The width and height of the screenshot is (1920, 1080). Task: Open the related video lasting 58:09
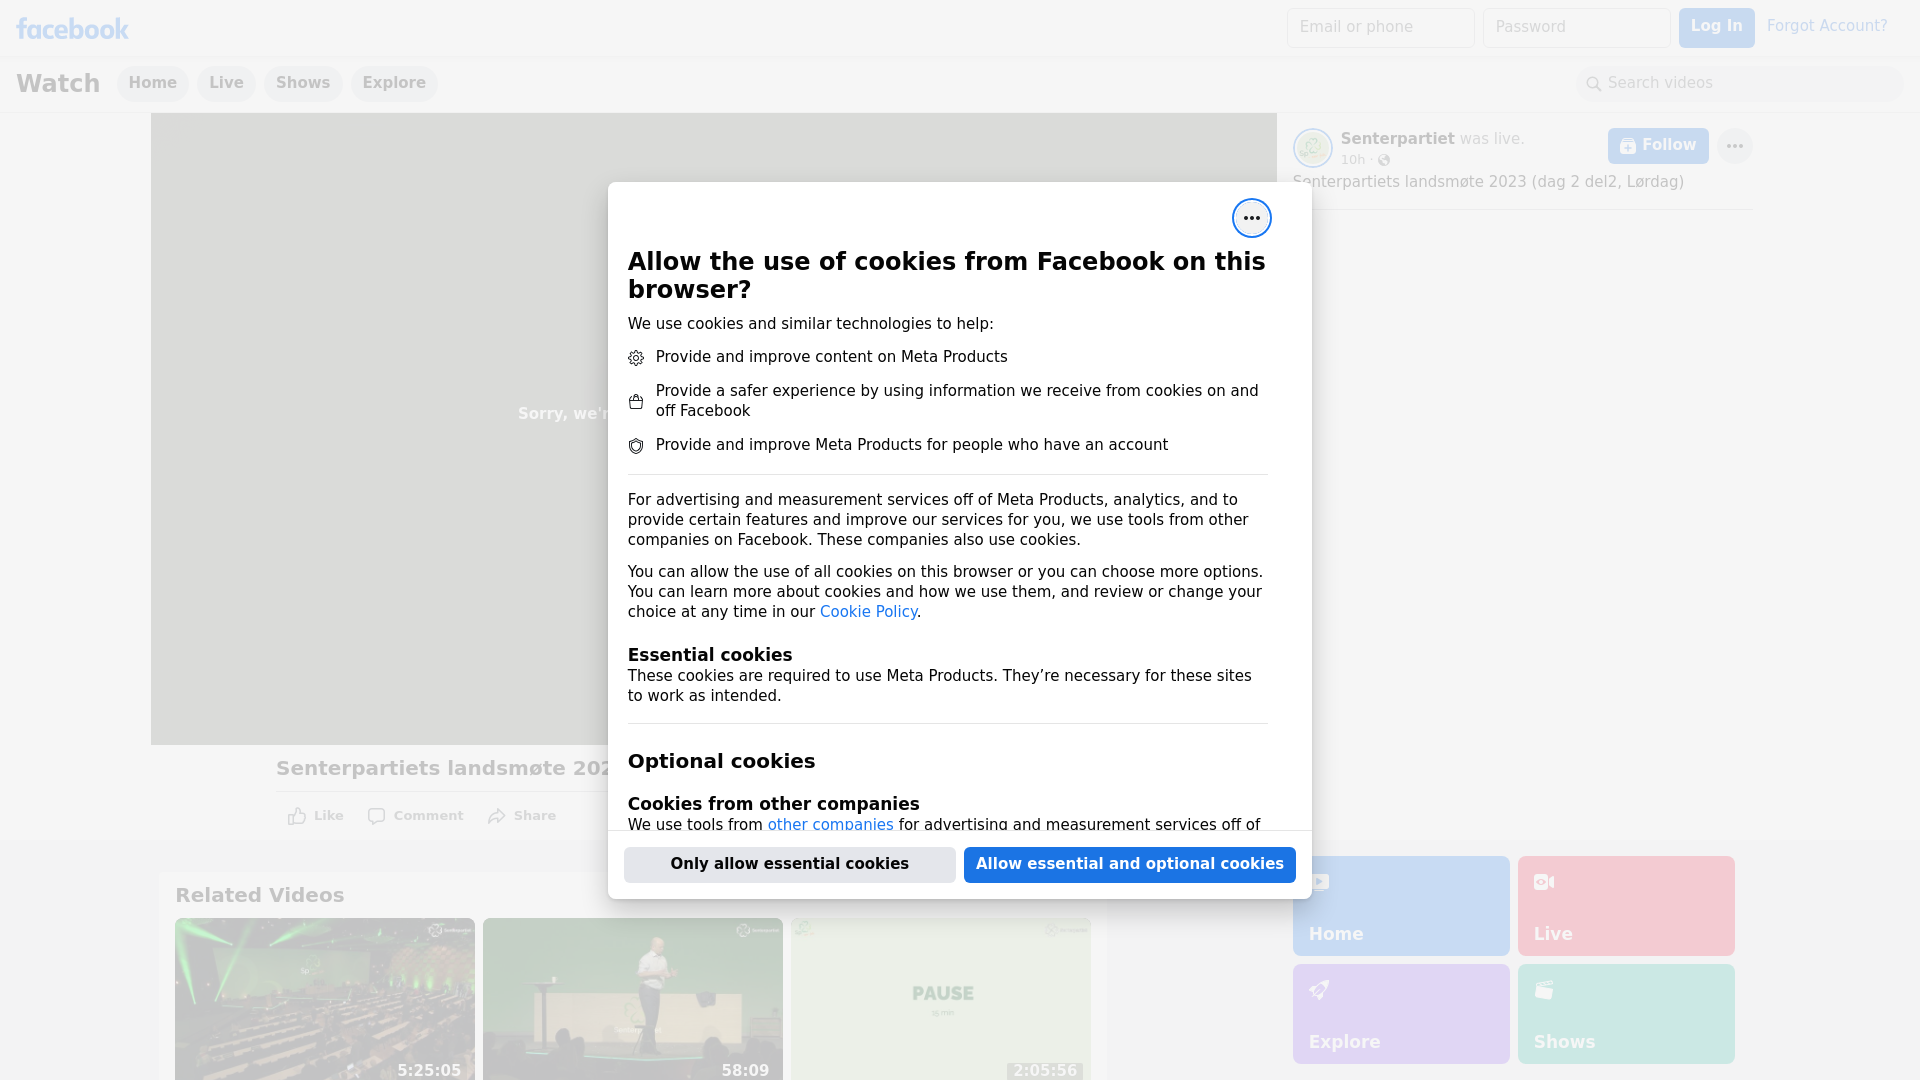click(633, 999)
